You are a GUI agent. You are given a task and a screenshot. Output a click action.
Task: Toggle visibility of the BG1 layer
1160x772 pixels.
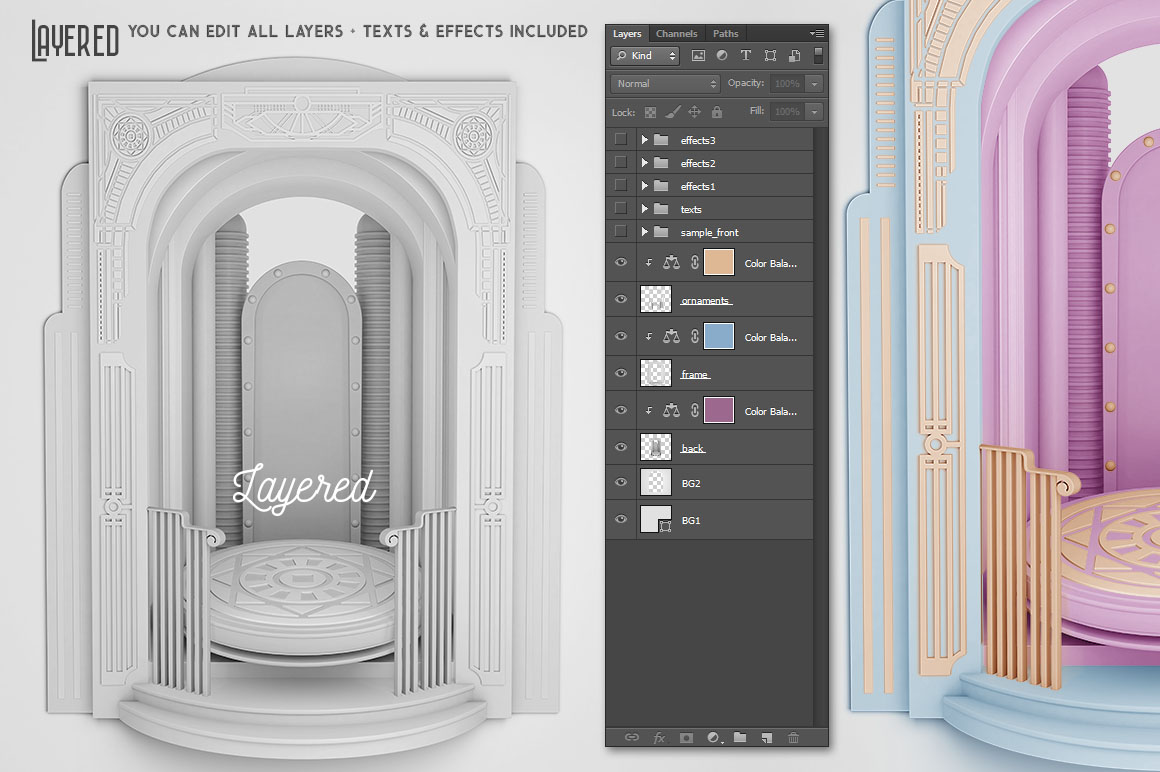point(621,519)
